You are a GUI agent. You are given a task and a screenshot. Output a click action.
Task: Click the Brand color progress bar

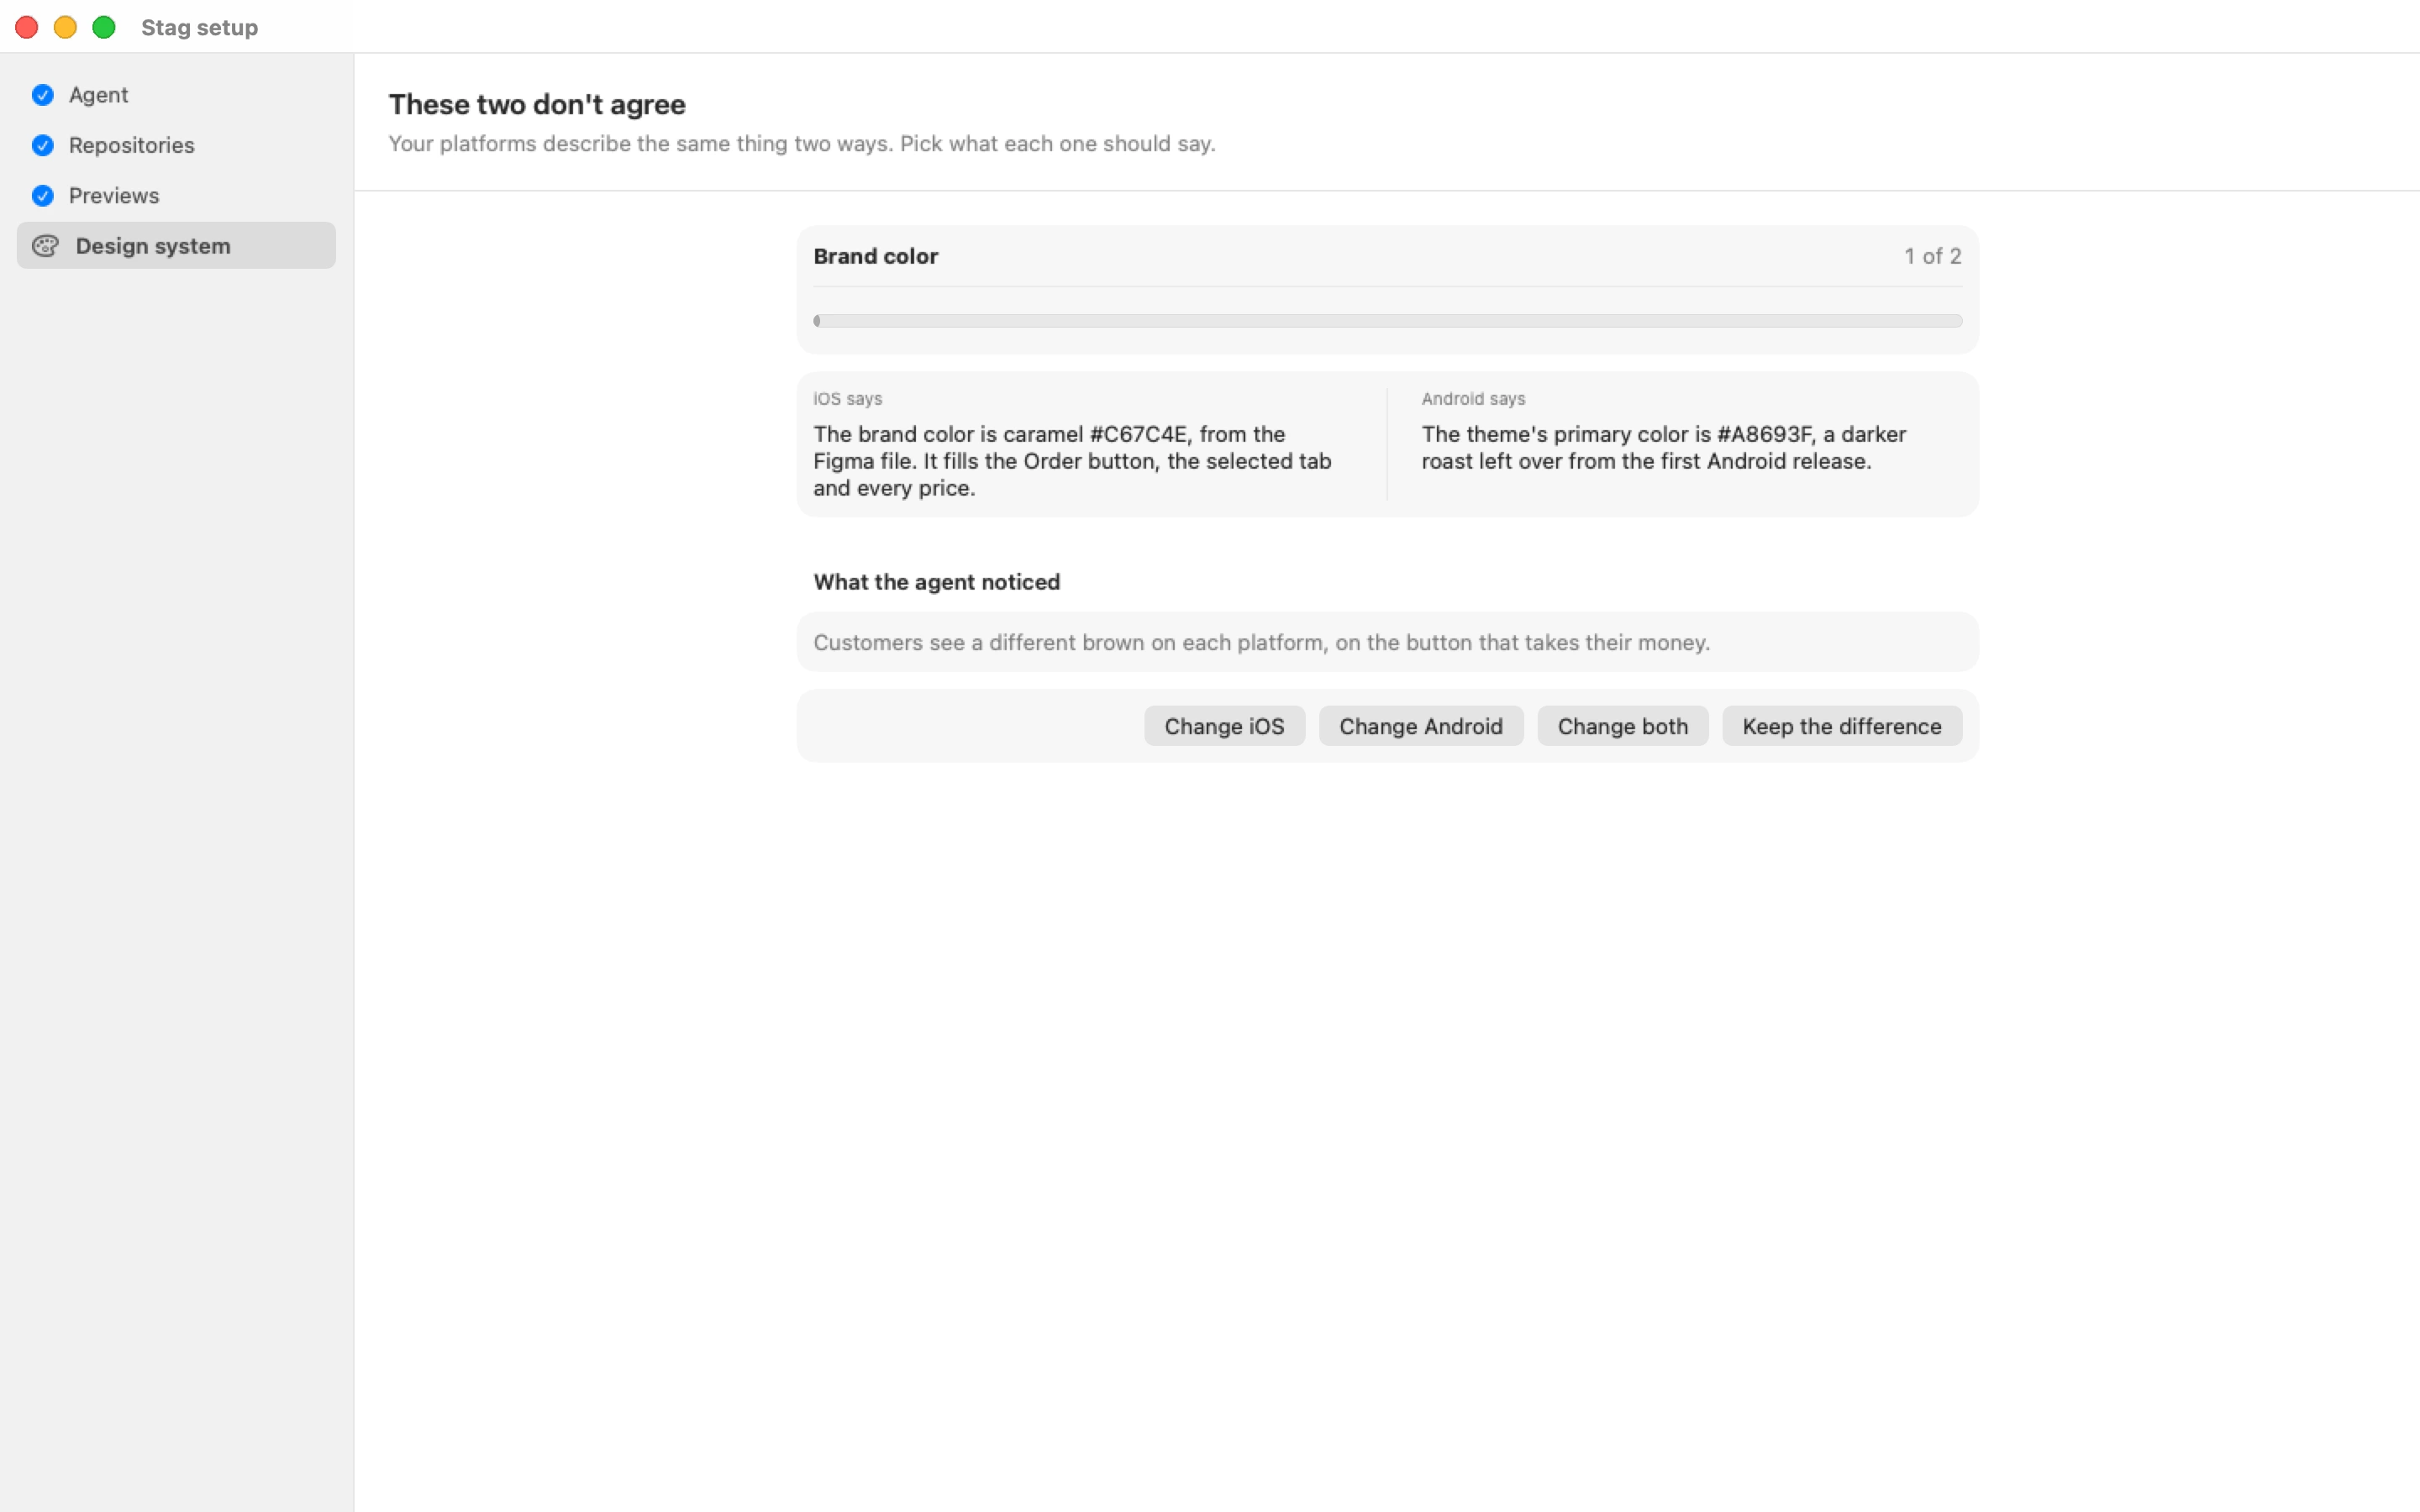(x=1387, y=321)
